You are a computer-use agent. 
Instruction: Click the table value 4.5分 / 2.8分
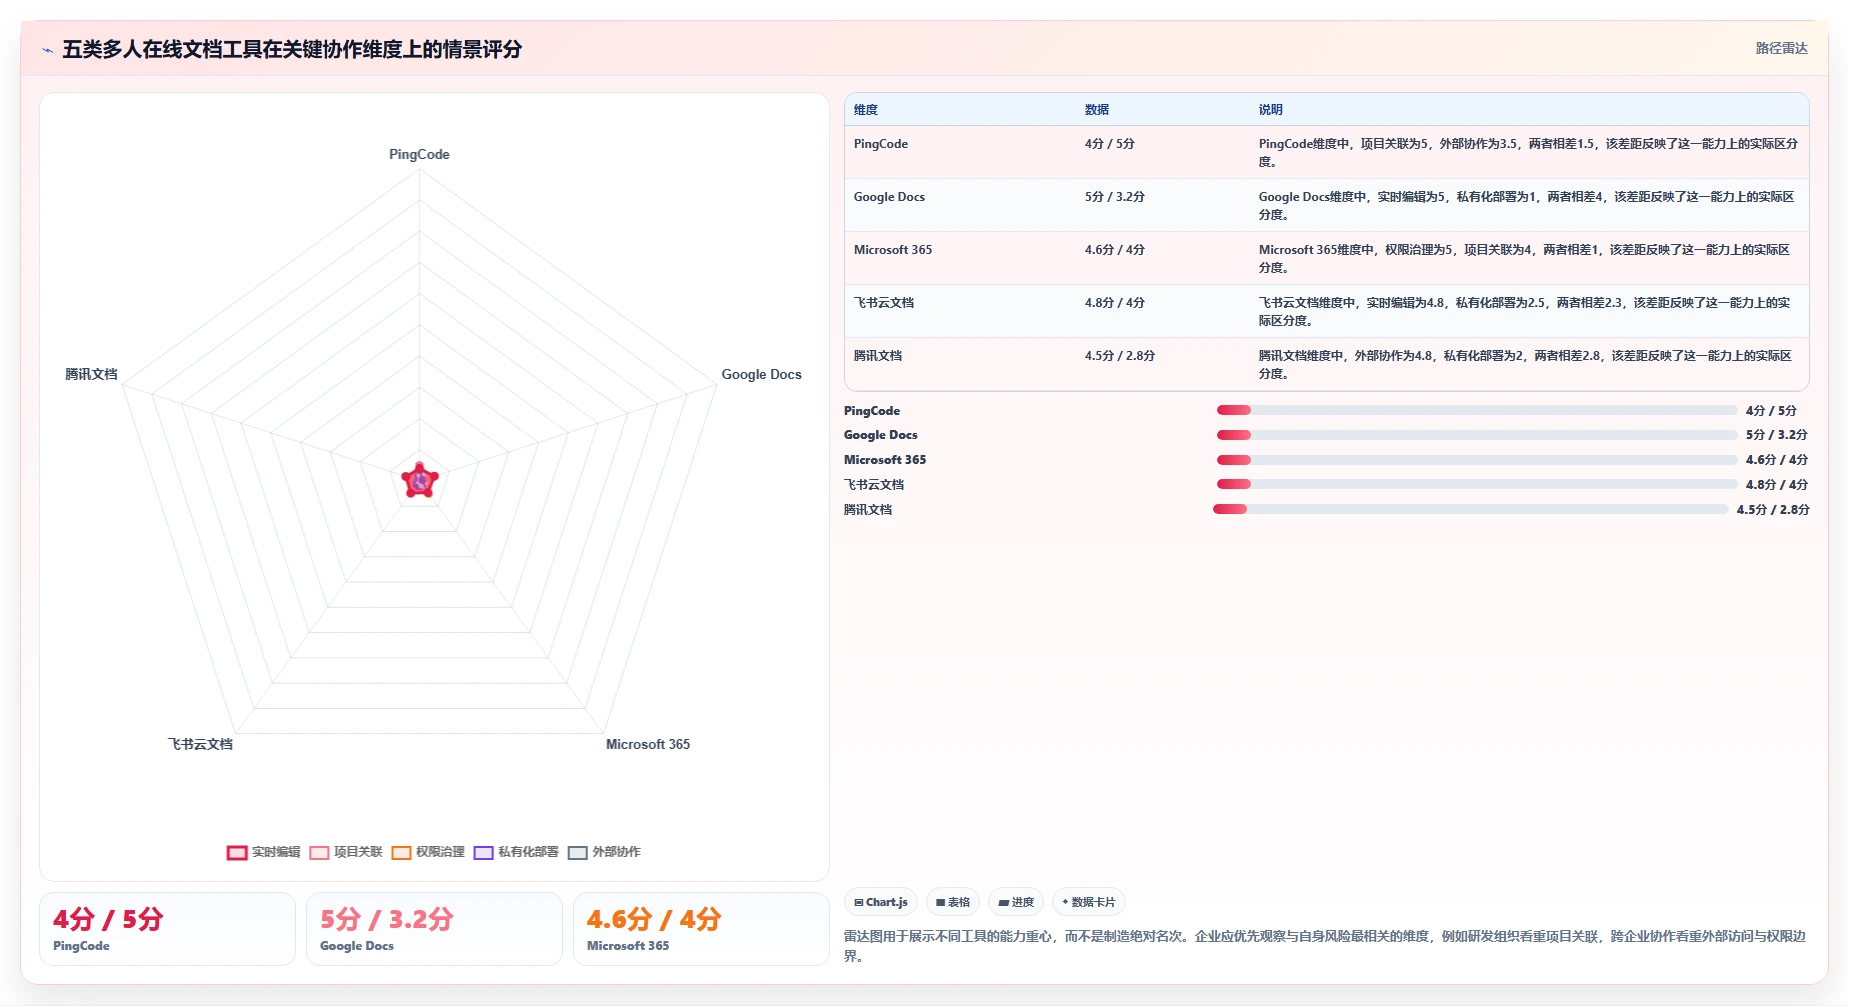(1120, 356)
